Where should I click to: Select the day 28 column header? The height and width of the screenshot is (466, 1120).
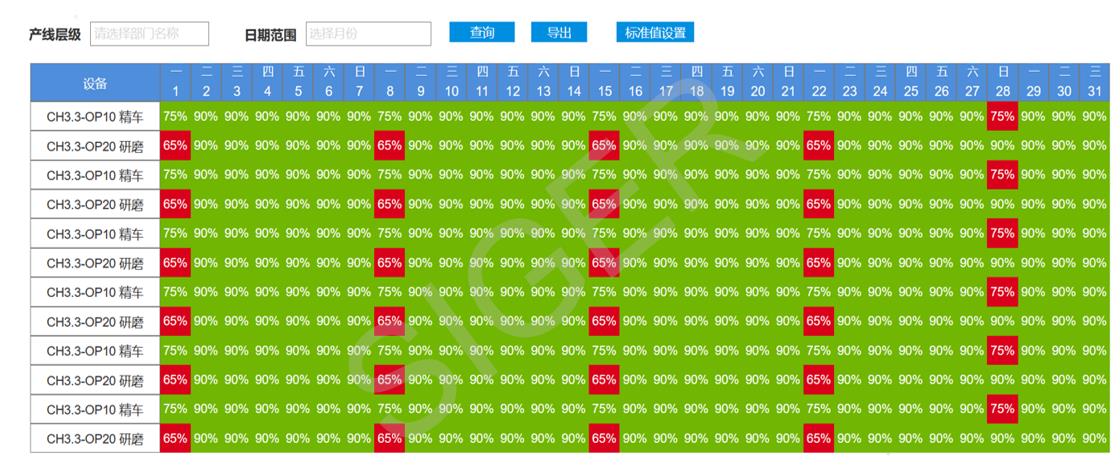(1003, 82)
